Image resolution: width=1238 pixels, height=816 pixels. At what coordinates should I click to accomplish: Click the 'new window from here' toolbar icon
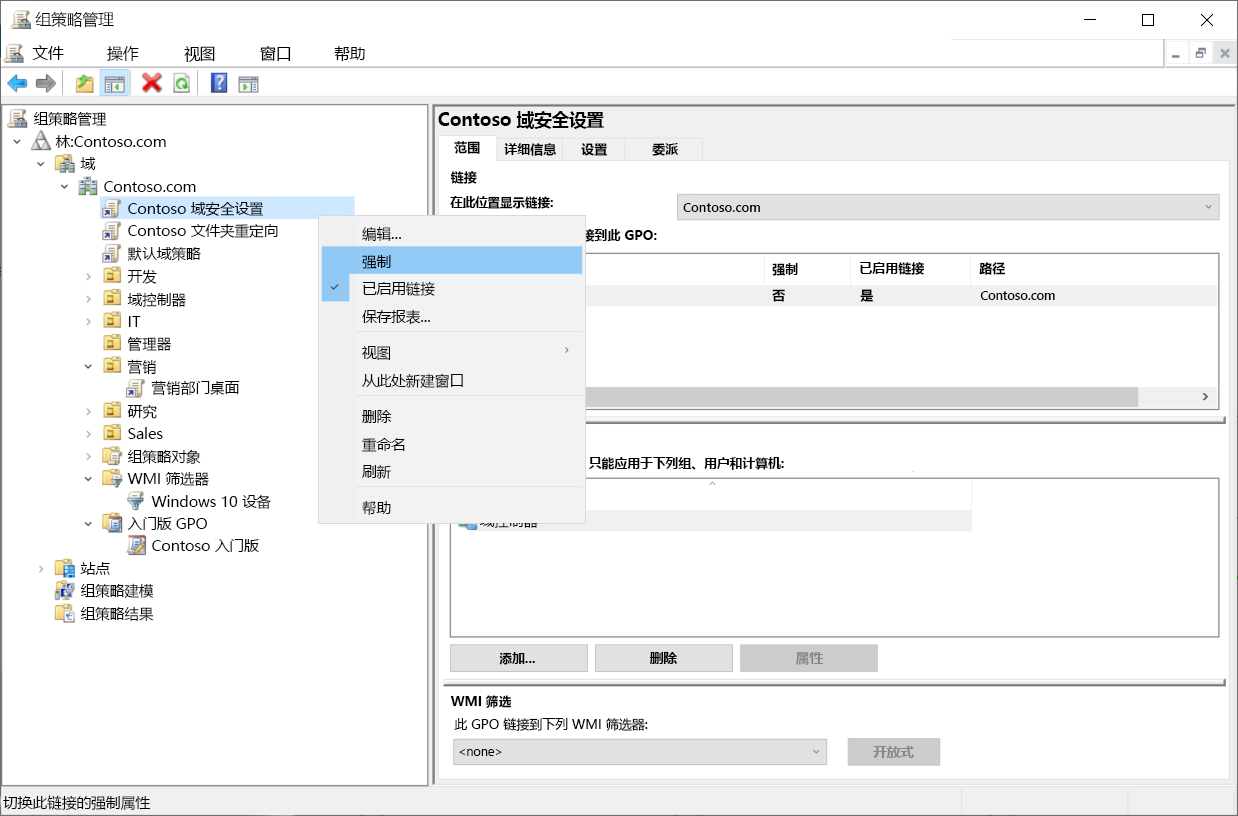(247, 83)
